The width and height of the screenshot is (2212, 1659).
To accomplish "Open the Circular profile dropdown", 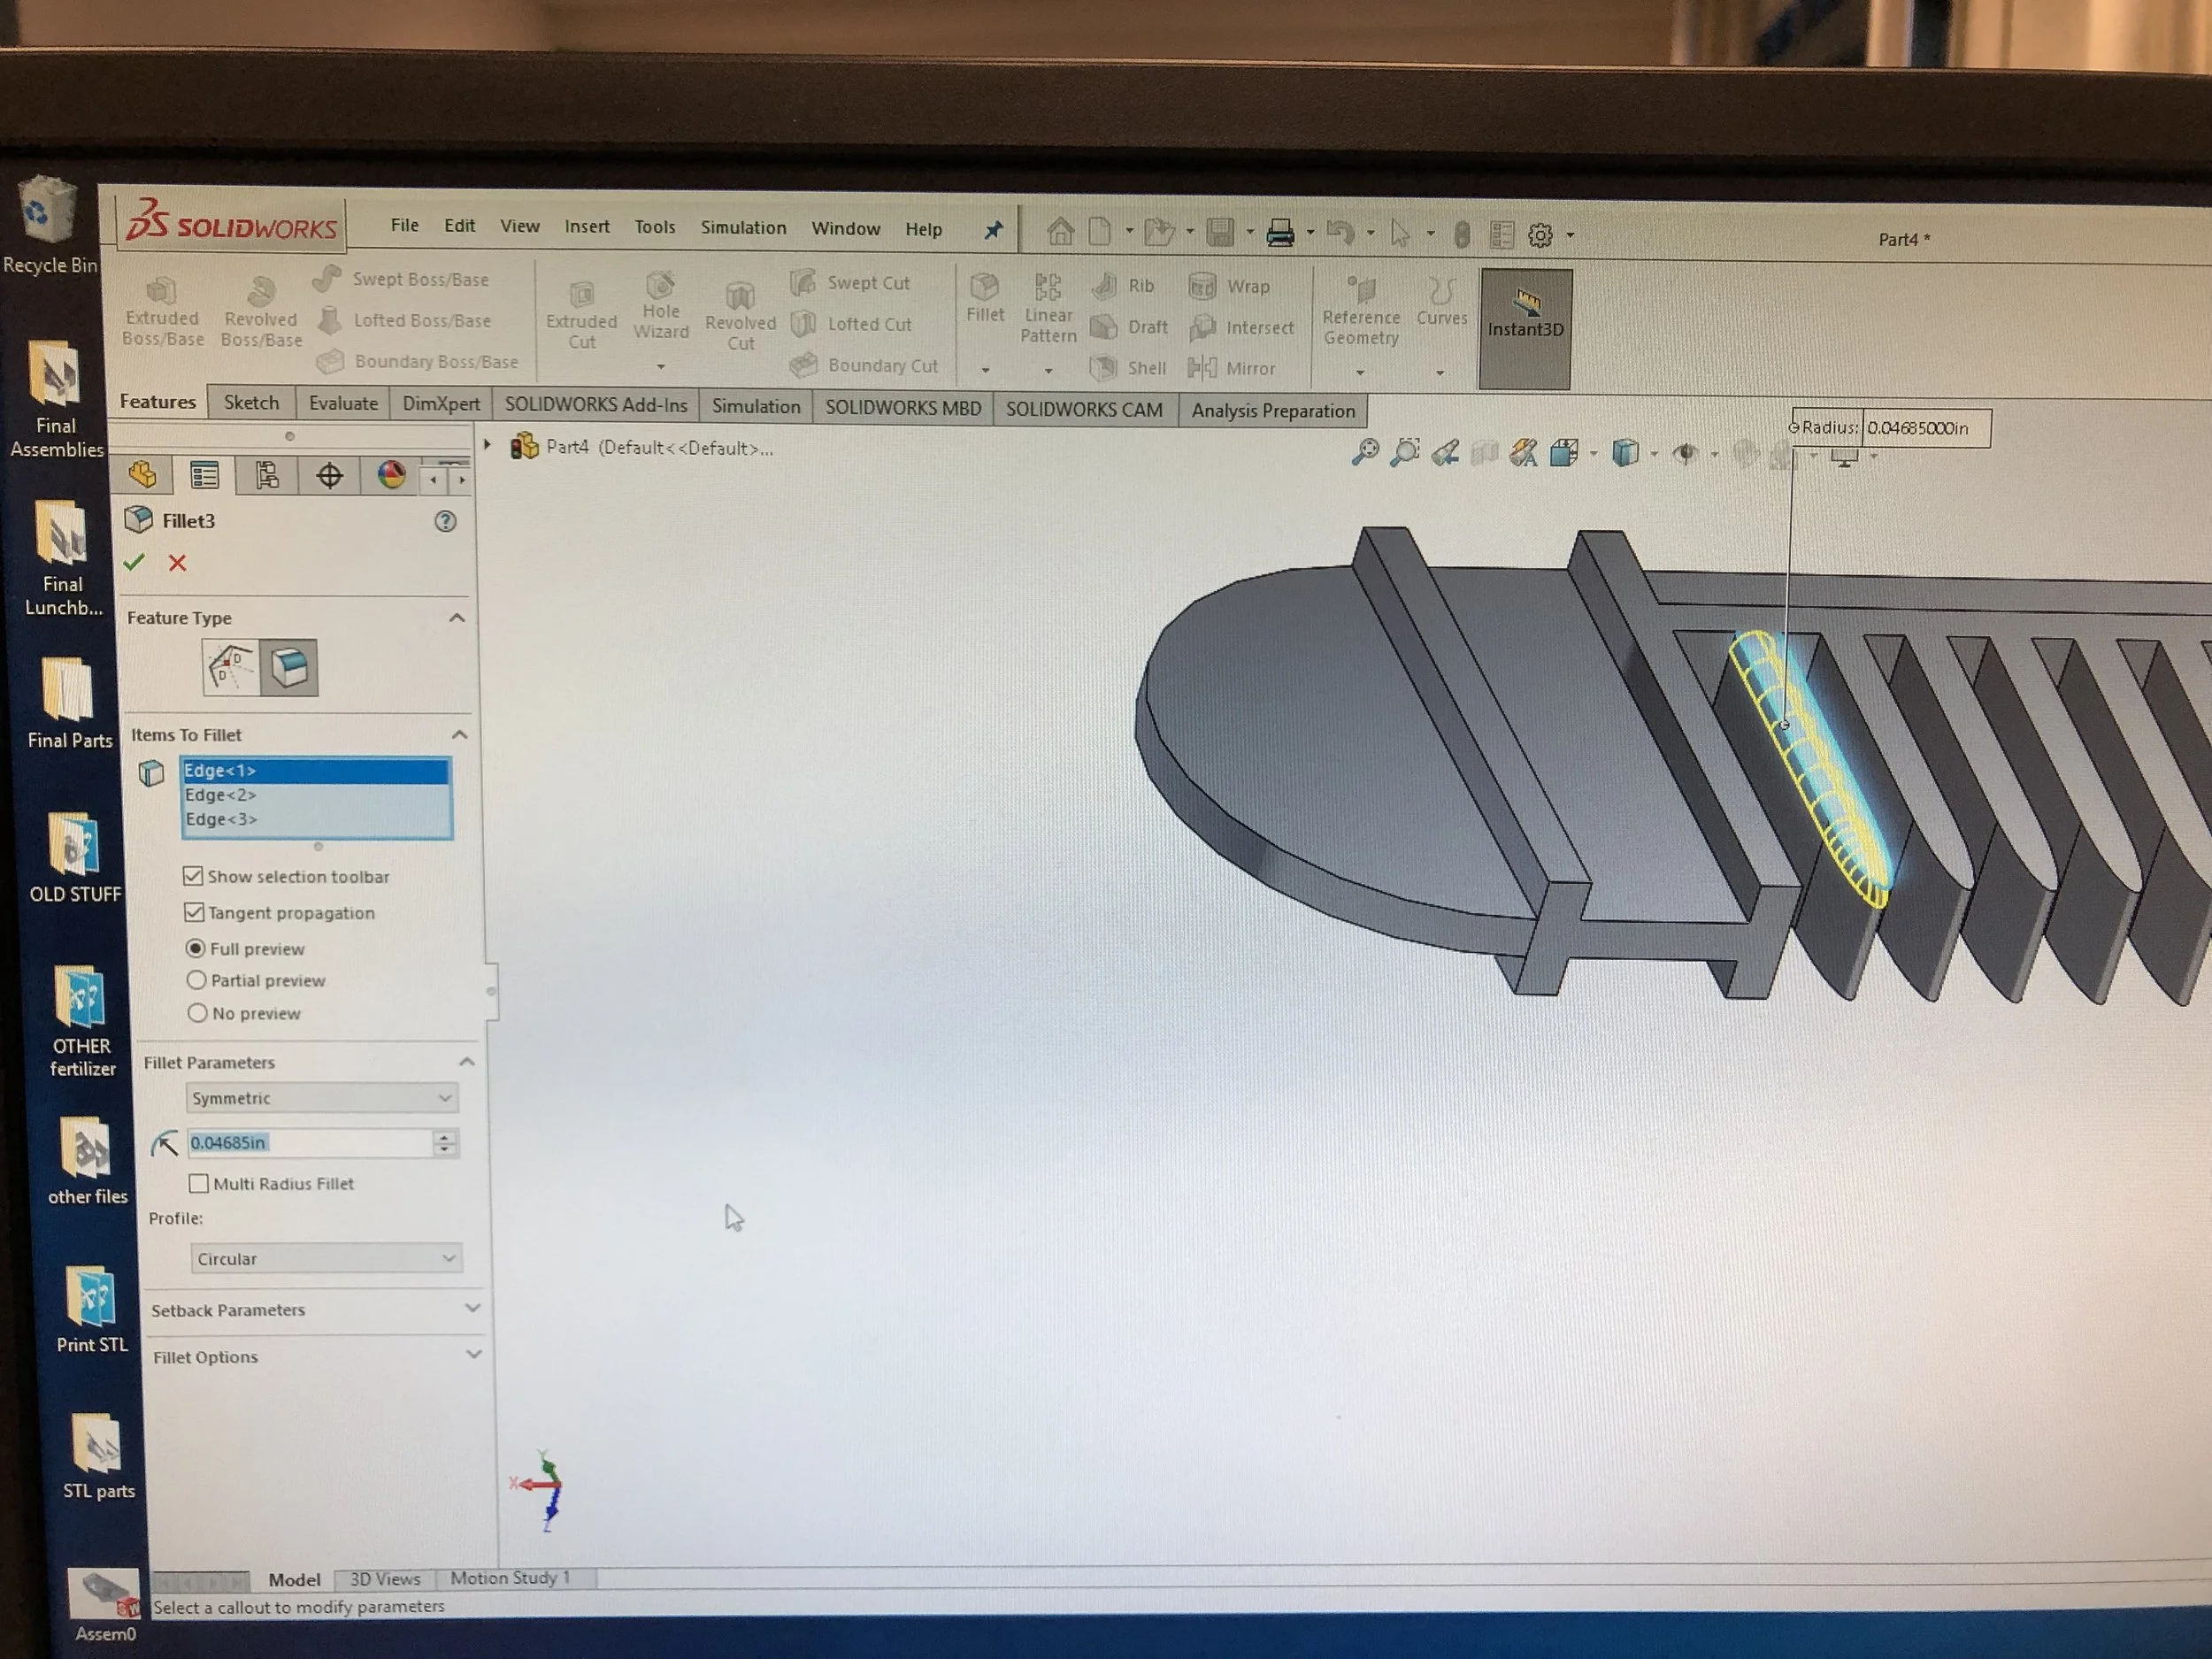I will pyautogui.click(x=325, y=1258).
